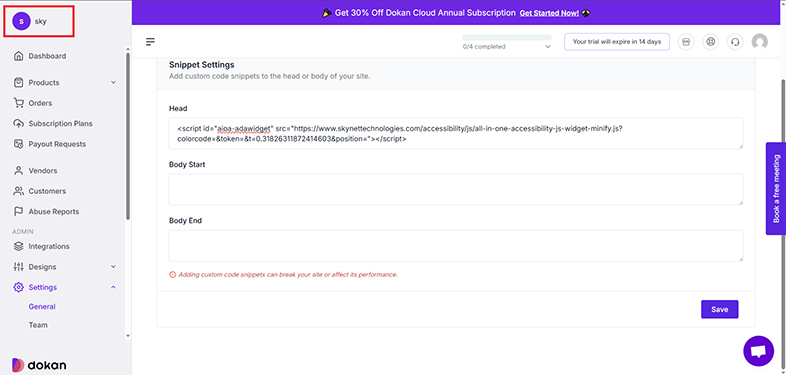Expand the Designs submenu chevron
786x375 pixels.
click(113, 267)
